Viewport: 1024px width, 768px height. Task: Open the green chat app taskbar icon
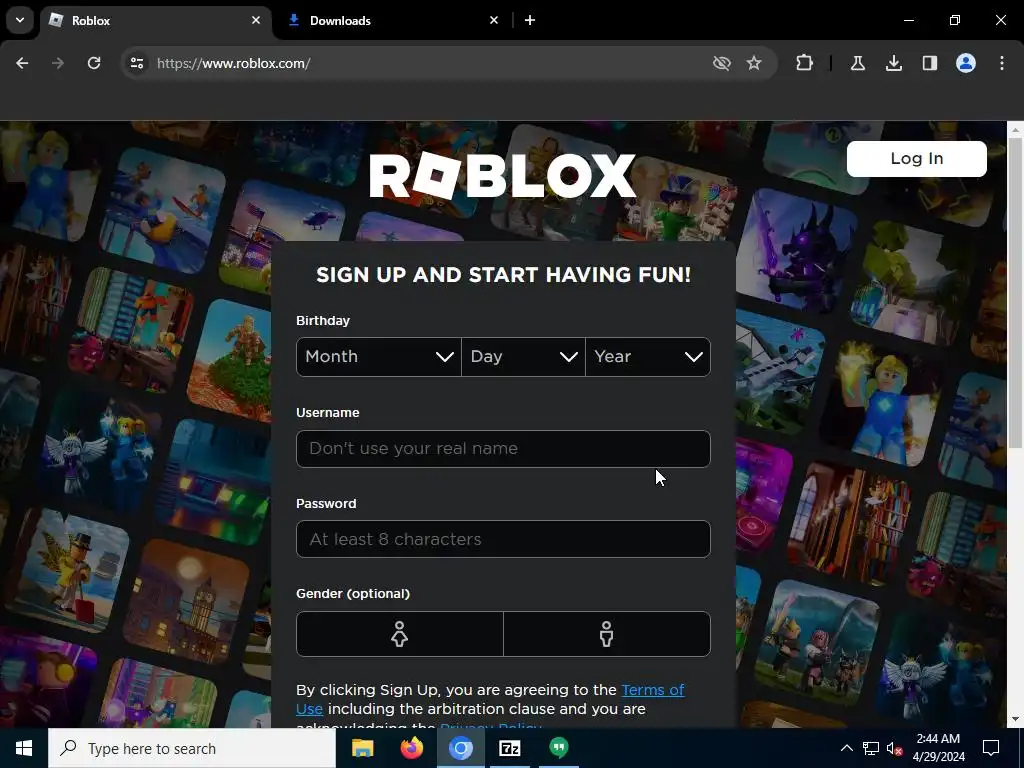pos(558,748)
